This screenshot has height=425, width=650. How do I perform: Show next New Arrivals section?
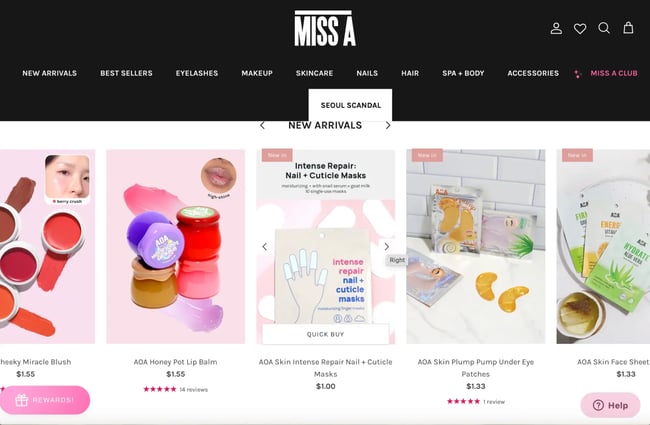[x=388, y=125]
